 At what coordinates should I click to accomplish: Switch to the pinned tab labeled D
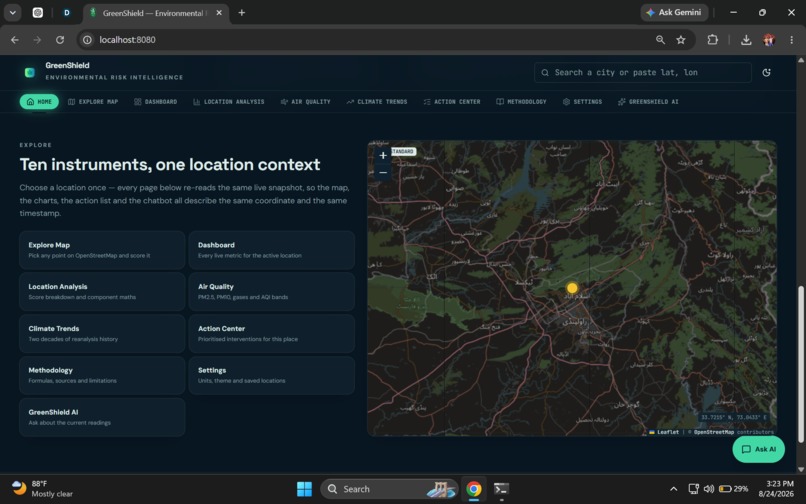tap(67, 13)
